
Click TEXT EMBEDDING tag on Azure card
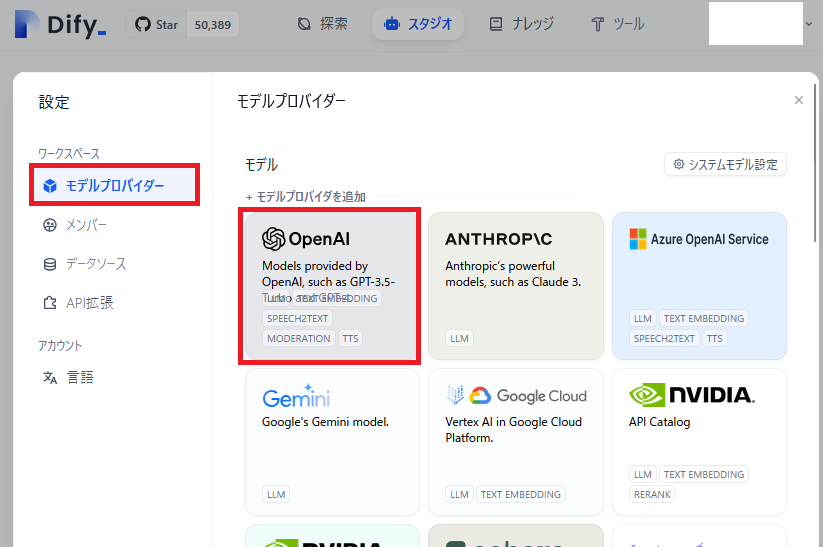pos(704,319)
